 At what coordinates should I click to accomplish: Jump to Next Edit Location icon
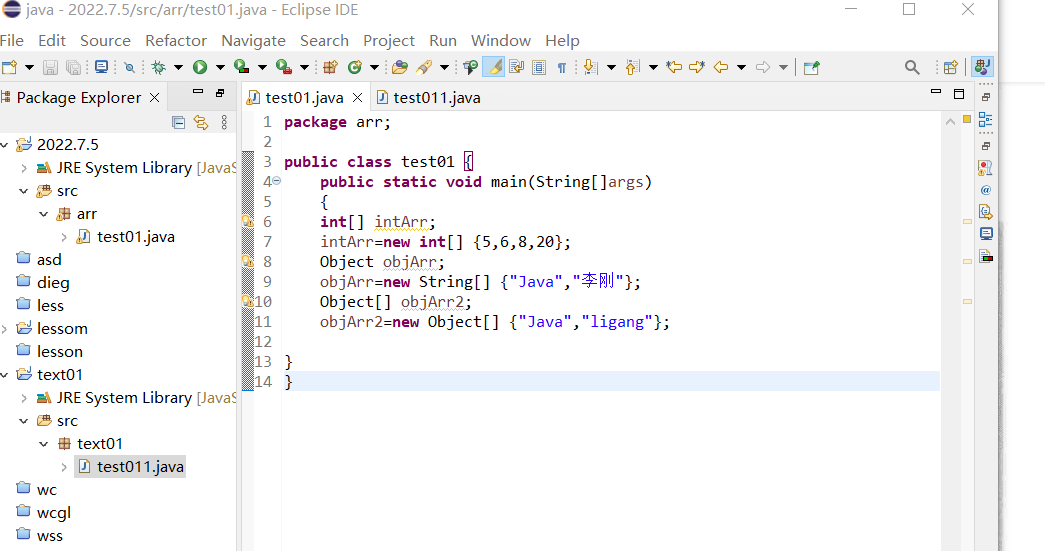[x=696, y=67]
